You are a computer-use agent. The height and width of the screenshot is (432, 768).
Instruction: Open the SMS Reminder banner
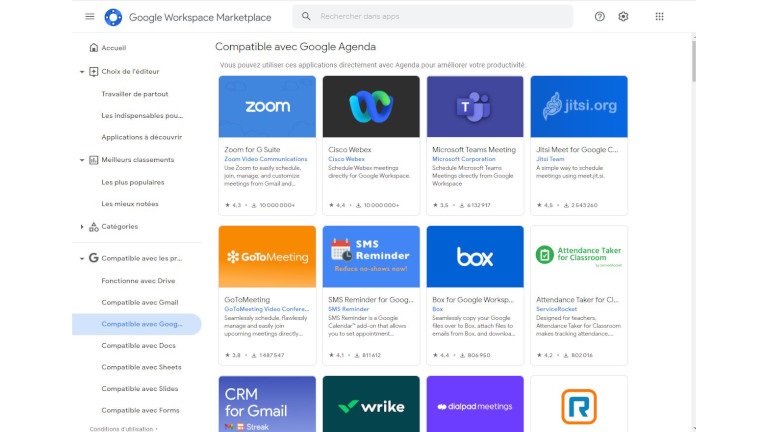[x=371, y=257]
